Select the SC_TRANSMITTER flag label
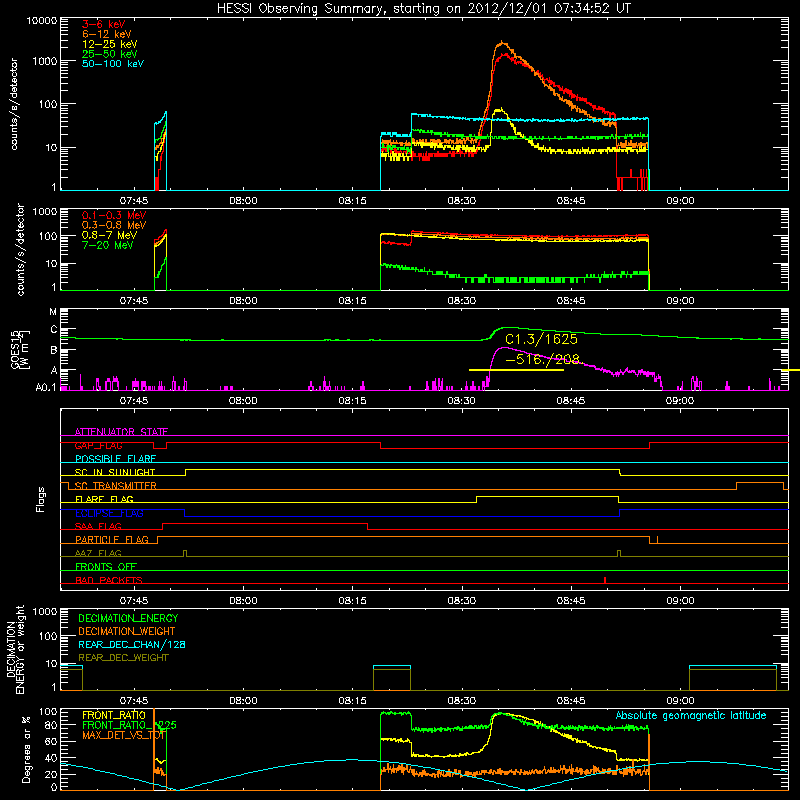This screenshot has height=800, width=800. (x=116, y=486)
